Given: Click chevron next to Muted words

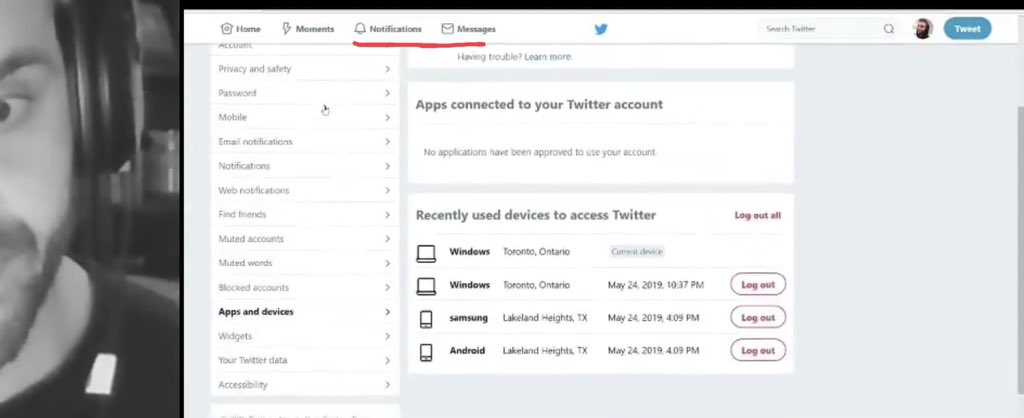Looking at the screenshot, I should (387, 263).
